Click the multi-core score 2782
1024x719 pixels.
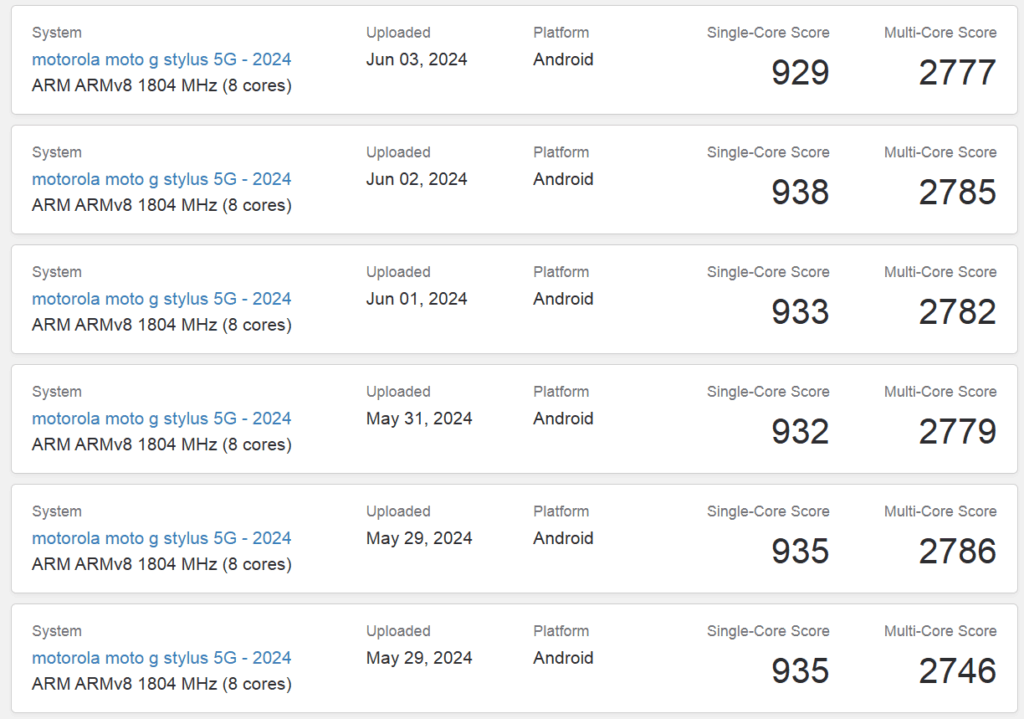tap(957, 312)
